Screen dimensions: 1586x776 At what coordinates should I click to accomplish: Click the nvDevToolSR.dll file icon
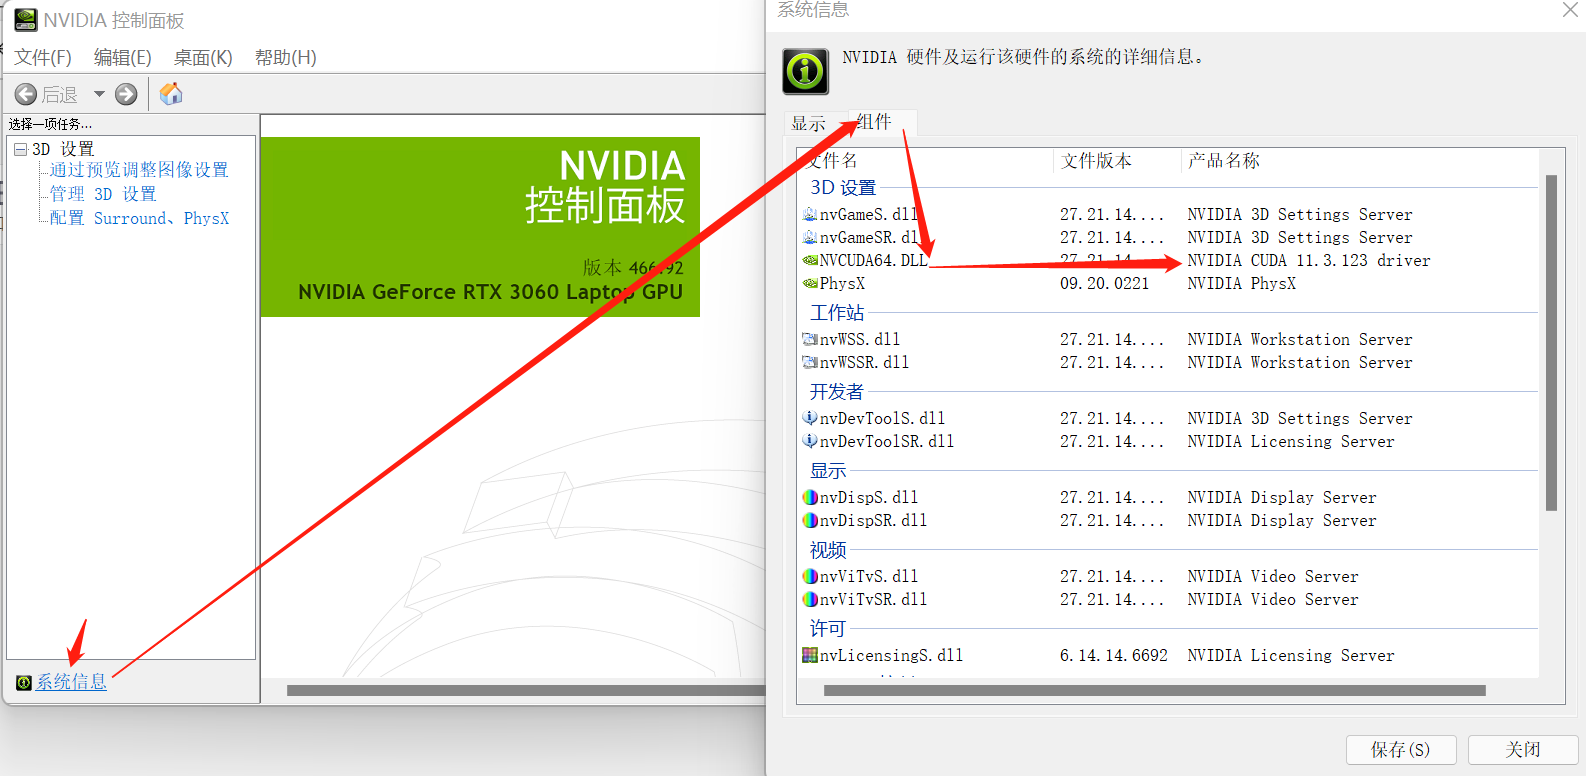coord(810,441)
